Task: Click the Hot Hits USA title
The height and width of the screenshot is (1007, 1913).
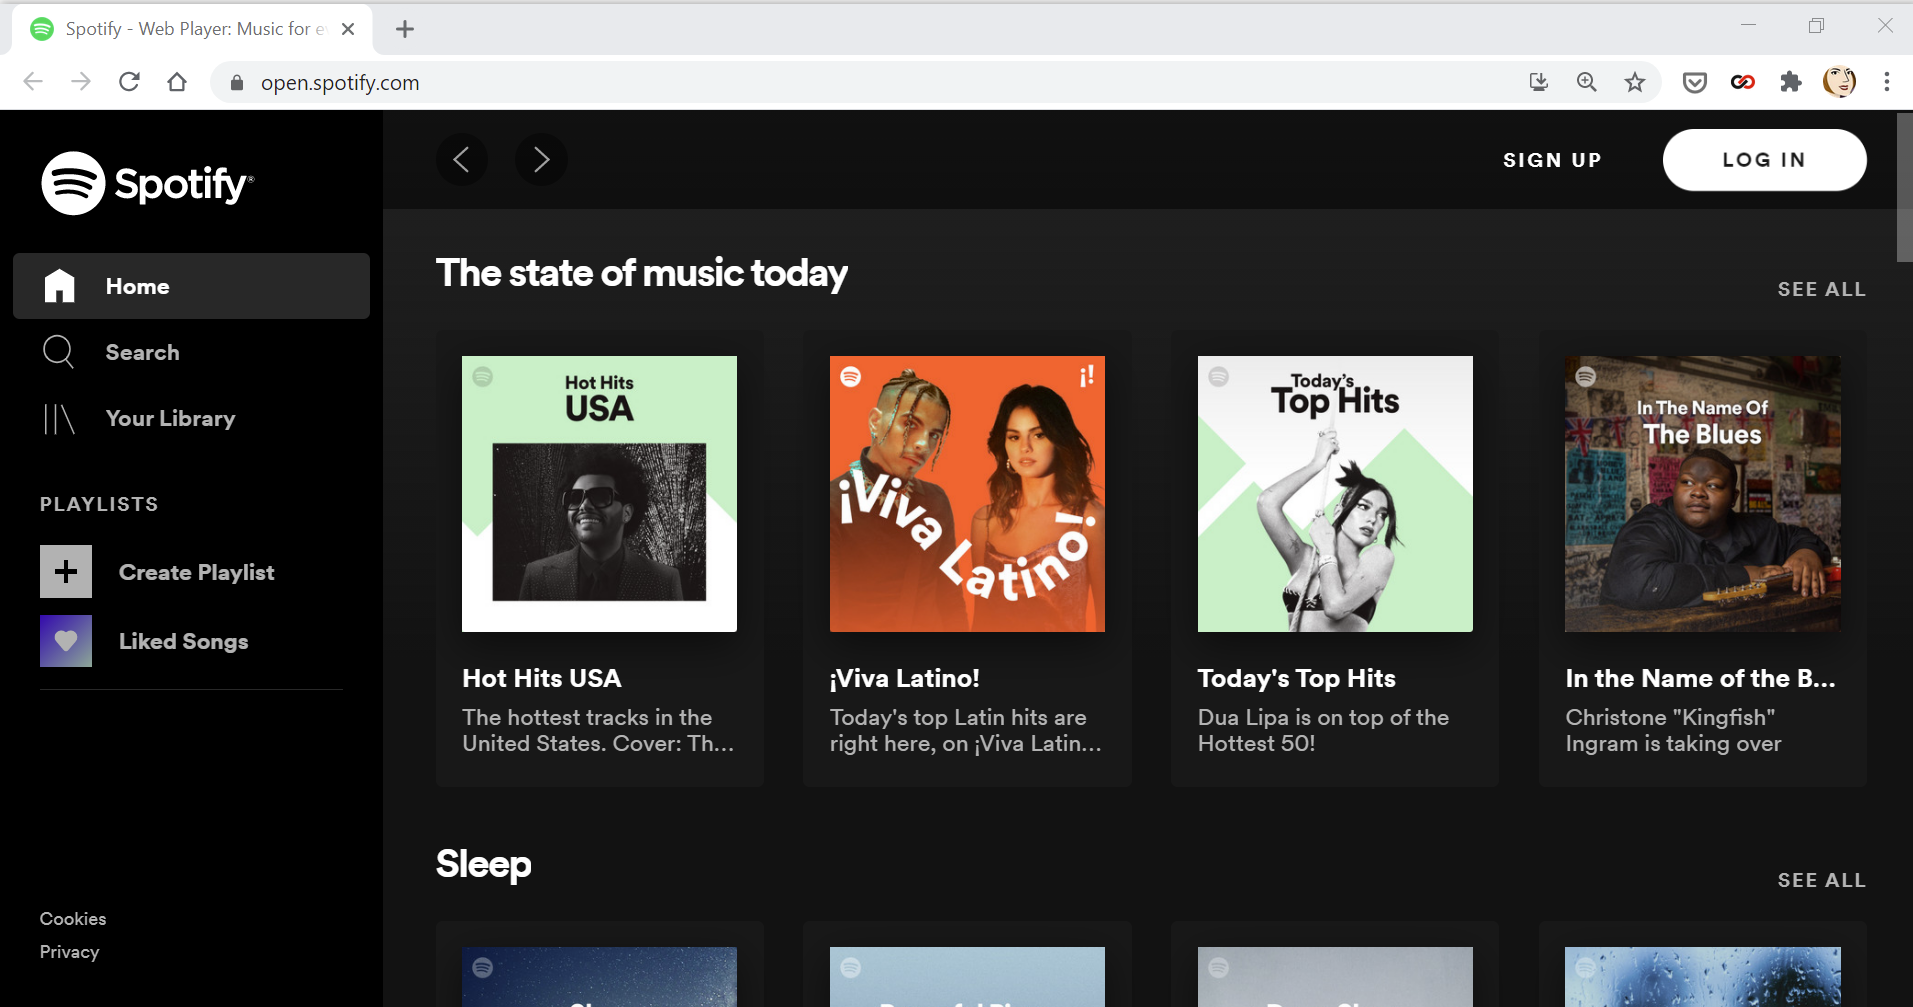Action: (542, 678)
